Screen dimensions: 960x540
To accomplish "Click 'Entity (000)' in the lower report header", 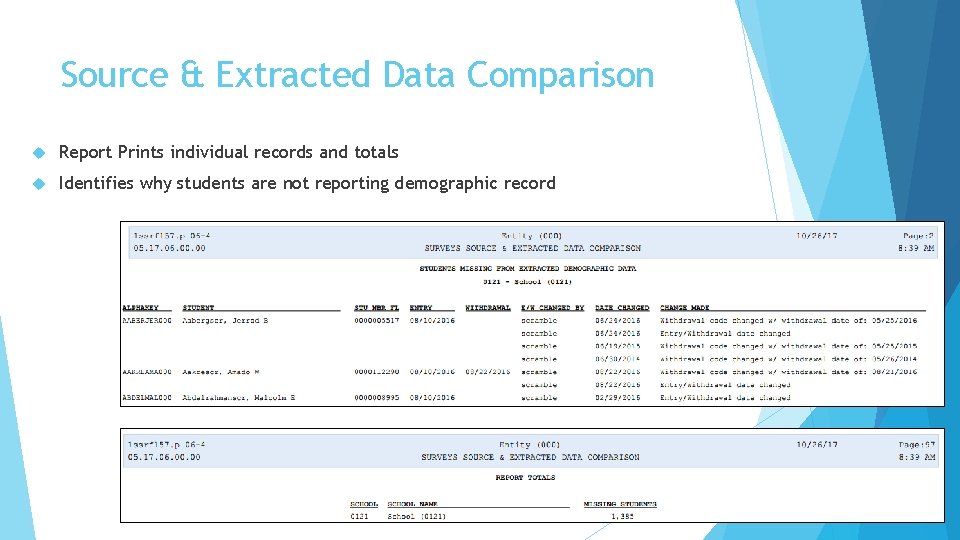I will 530,444.
